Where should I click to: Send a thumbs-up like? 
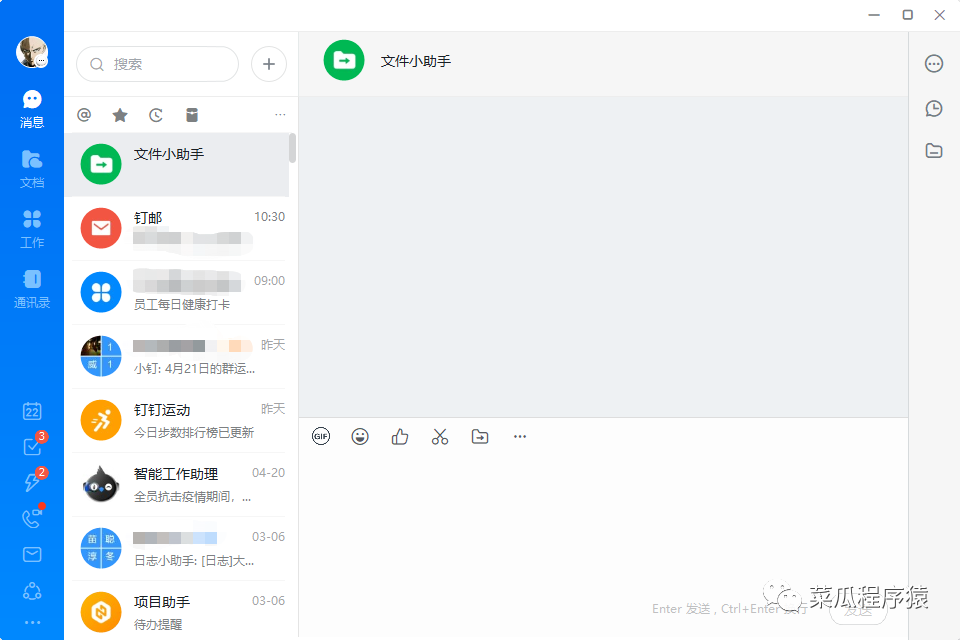click(400, 437)
